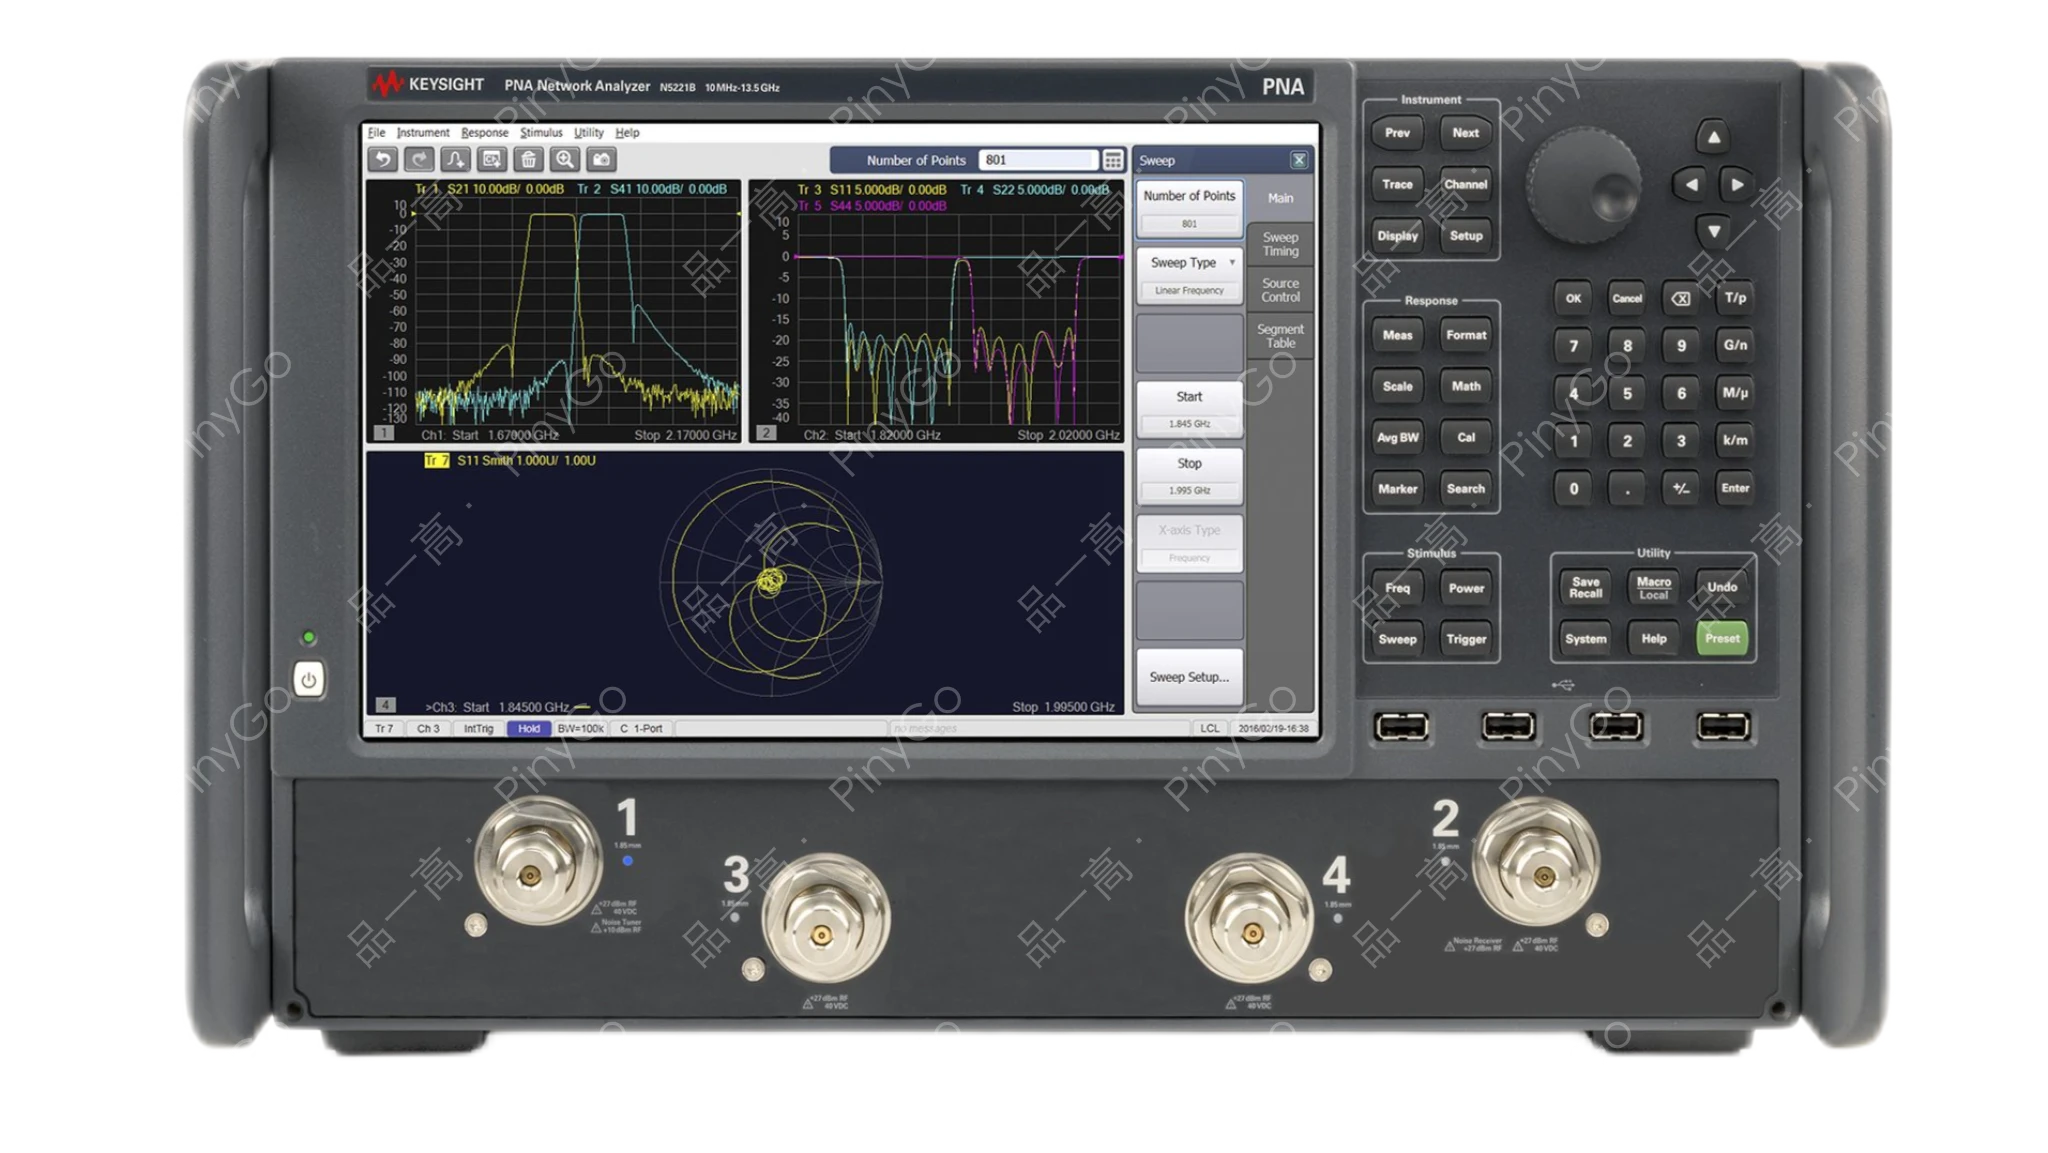Switch to the Sweep Timing tab
2048x1153 pixels.
pyautogui.click(x=1280, y=244)
